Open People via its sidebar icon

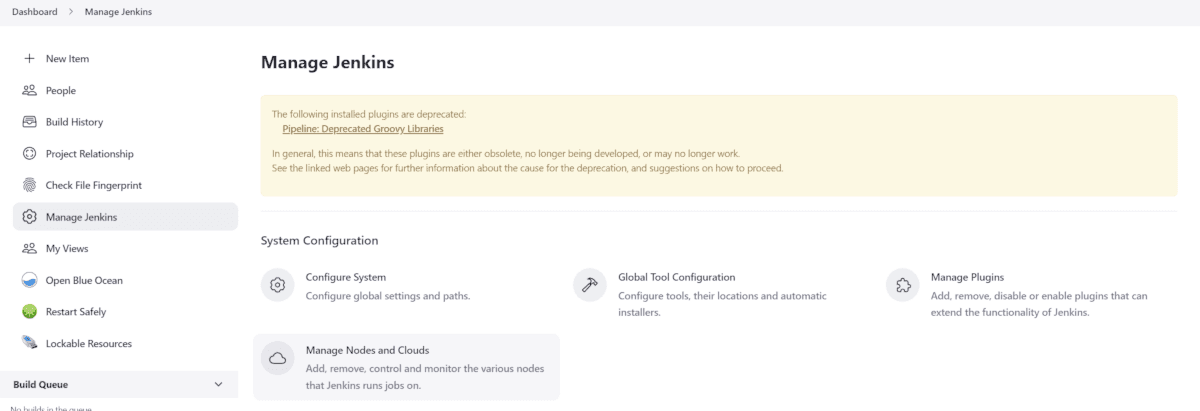[x=29, y=91]
